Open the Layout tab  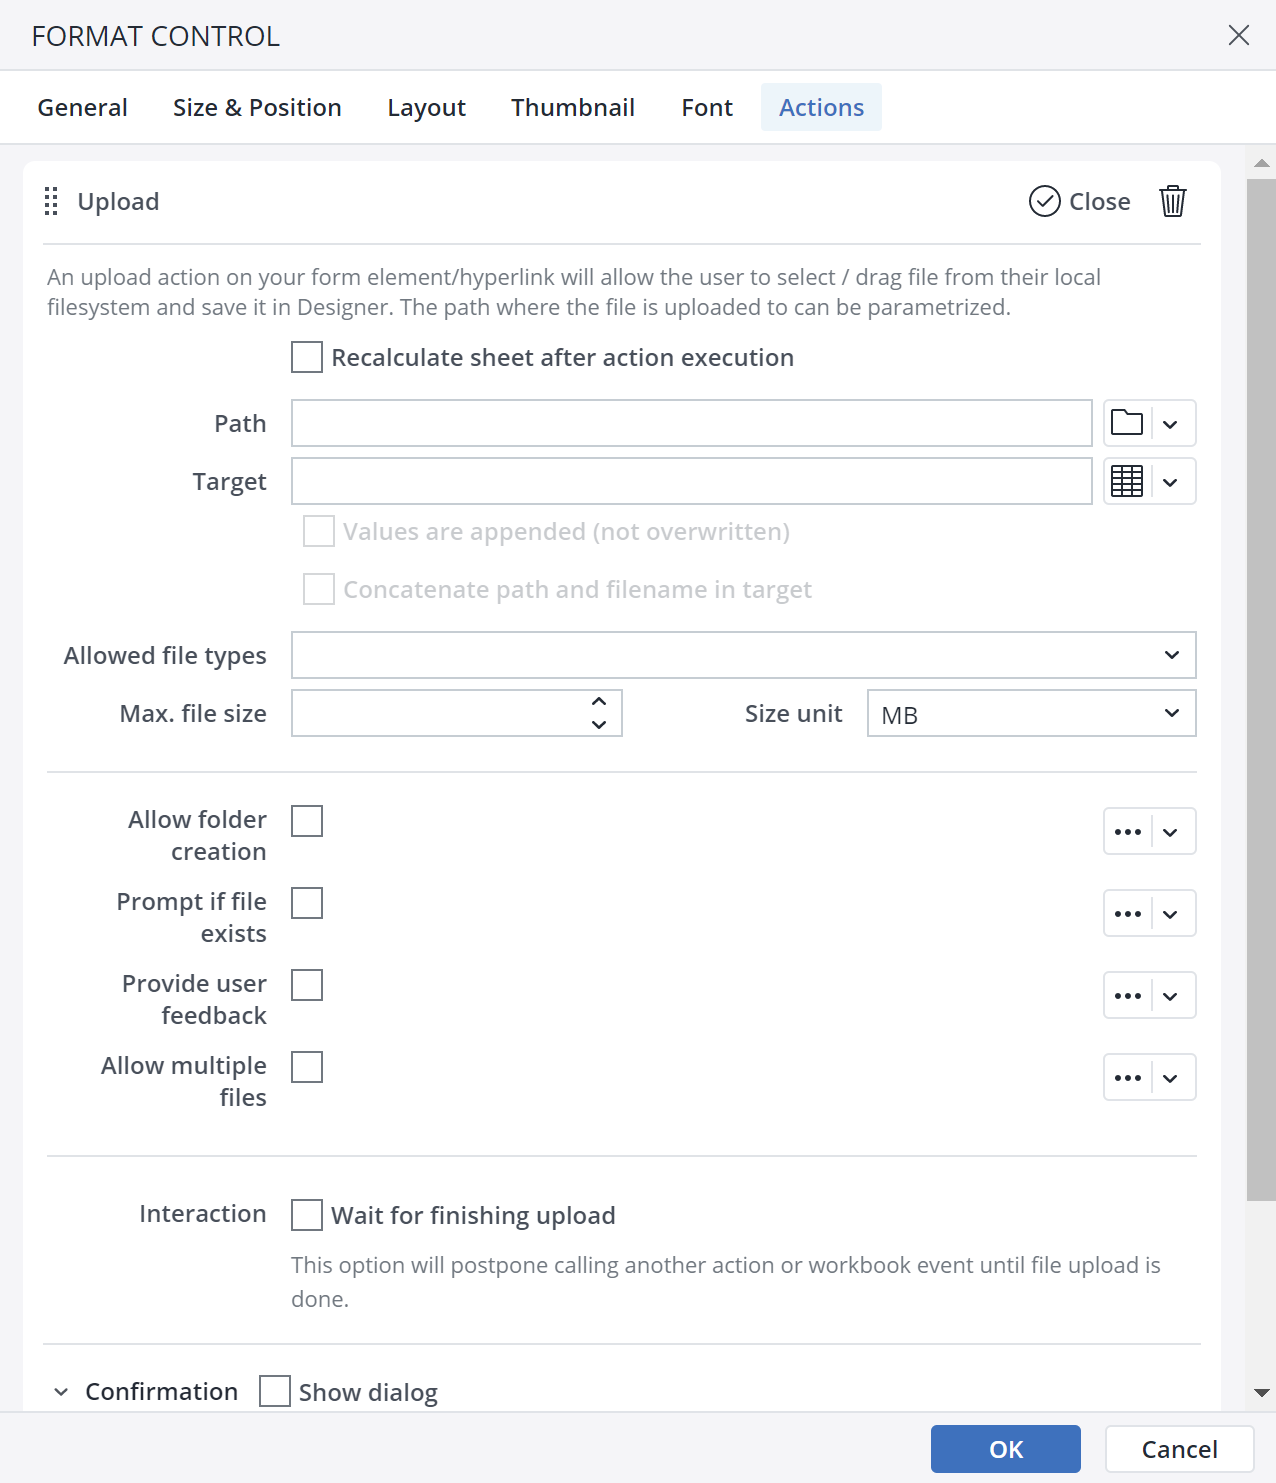point(427,107)
